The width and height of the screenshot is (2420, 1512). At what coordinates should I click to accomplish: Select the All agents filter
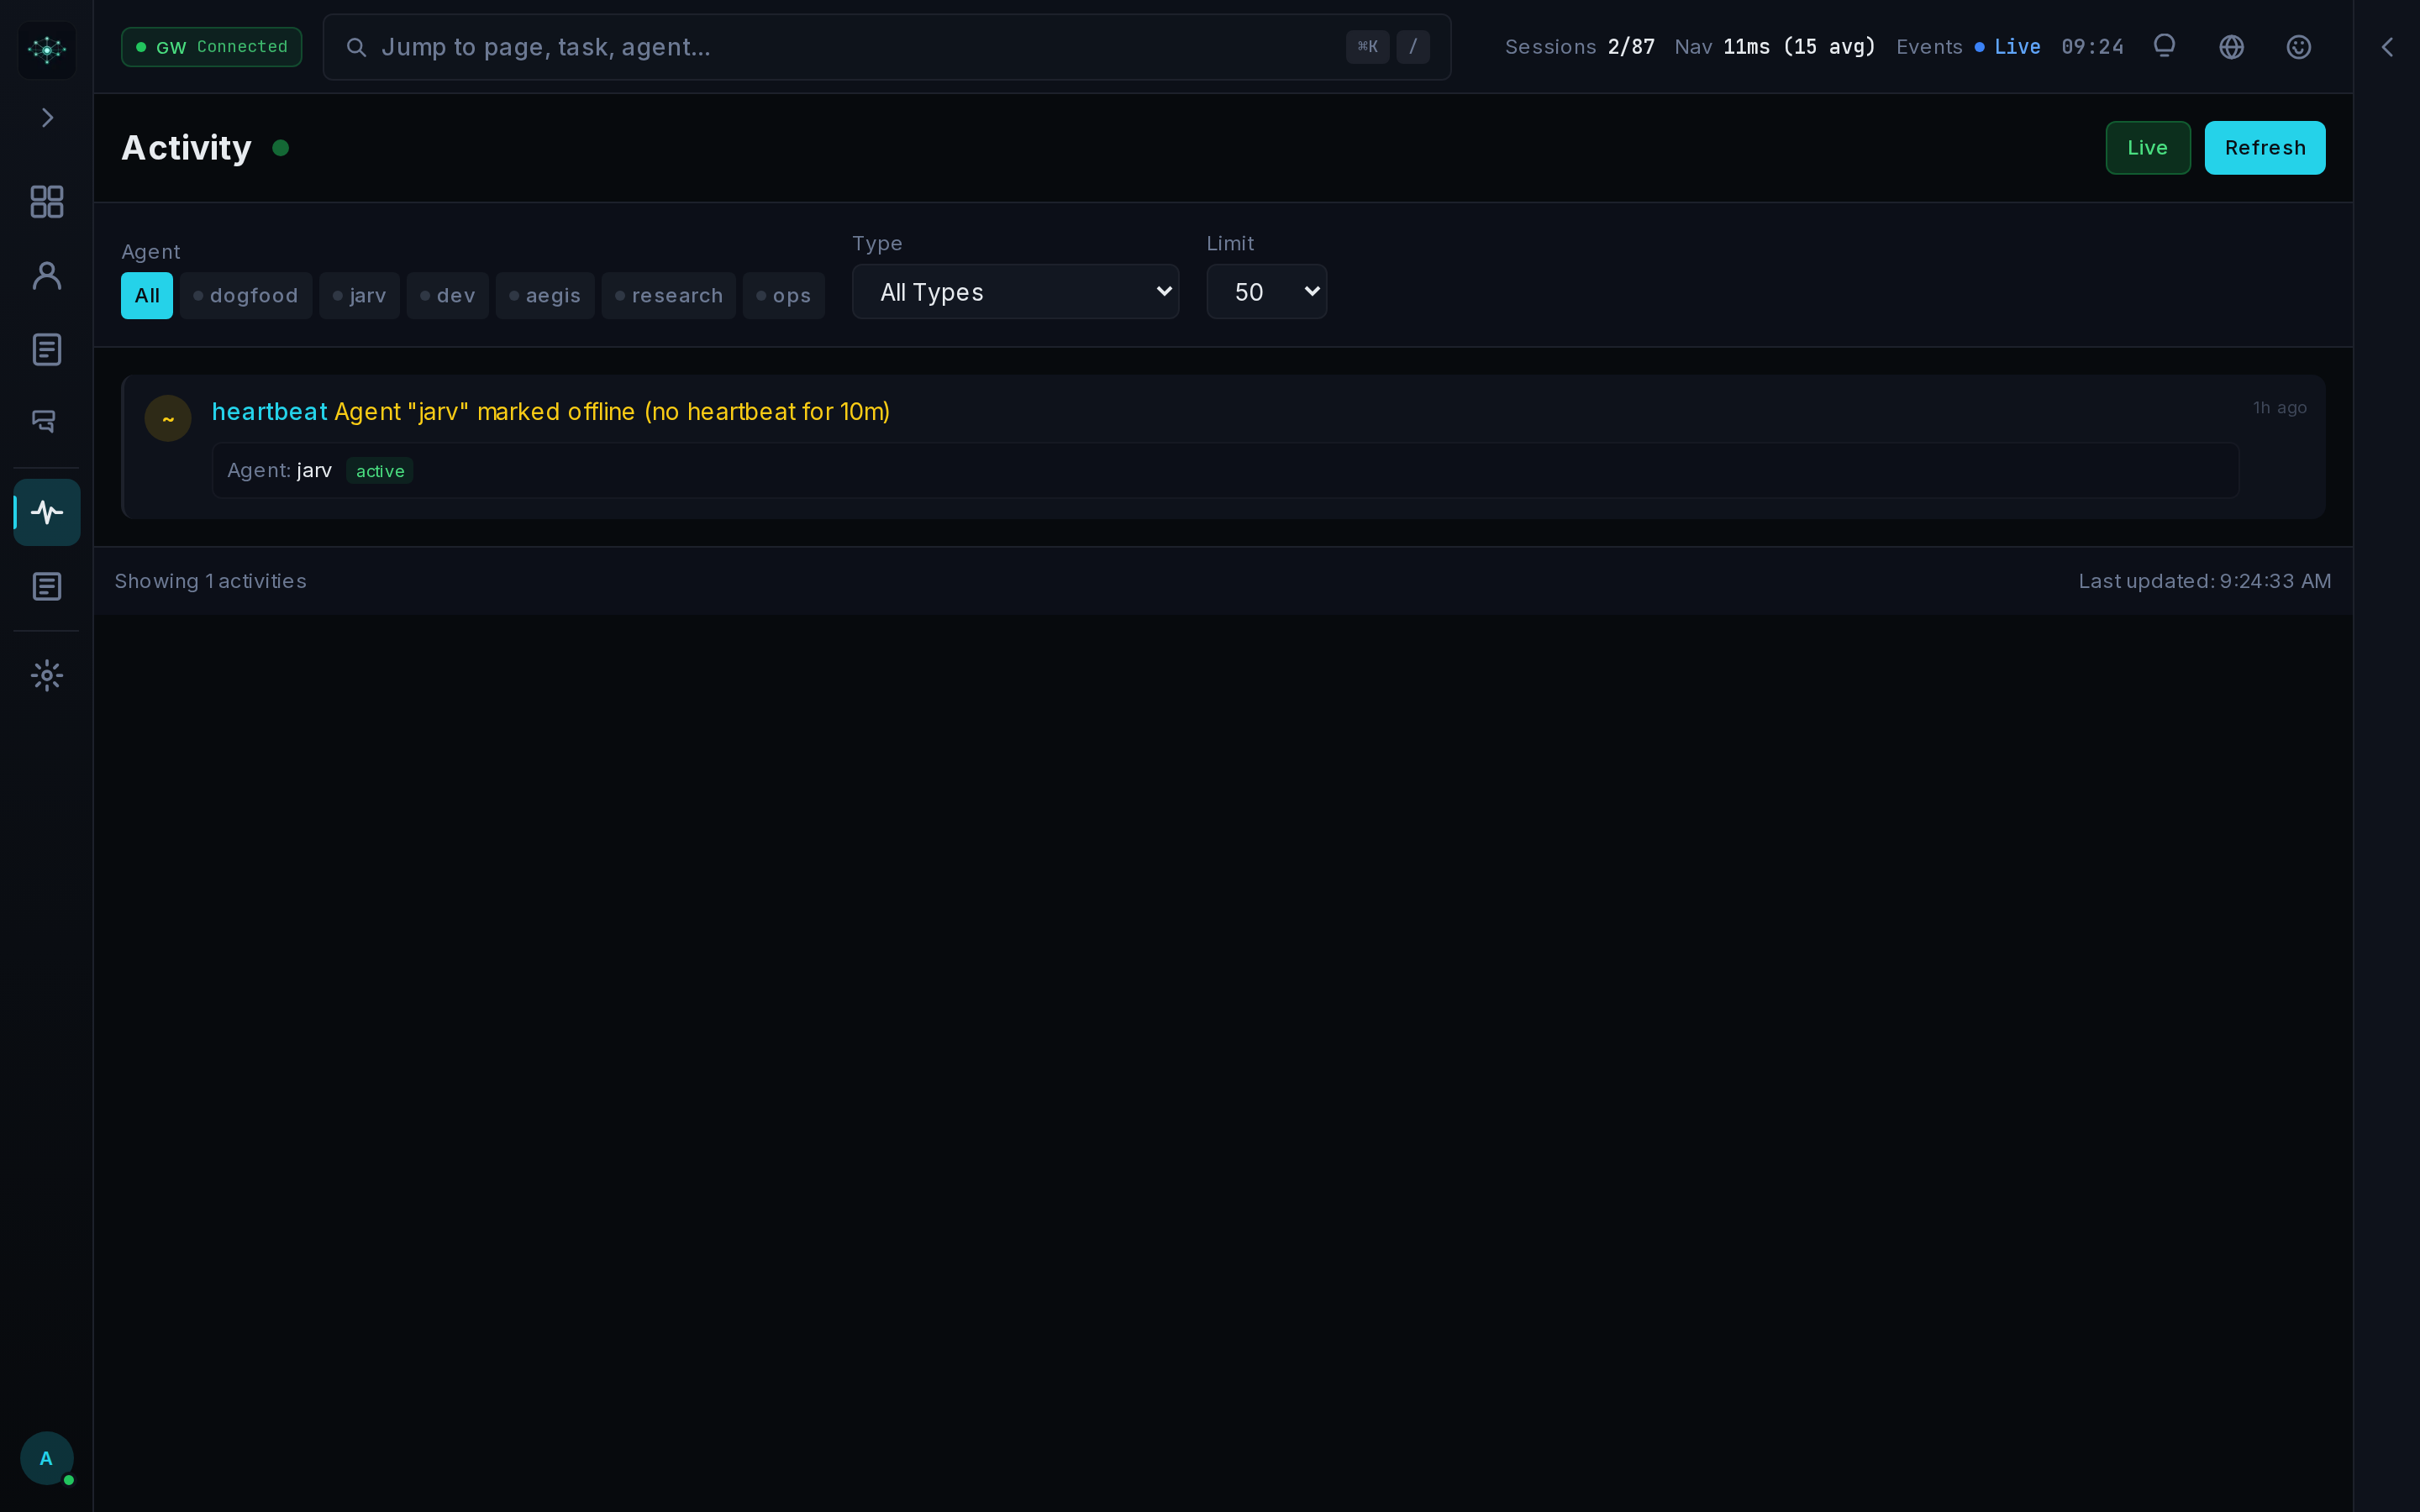[x=146, y=295]
